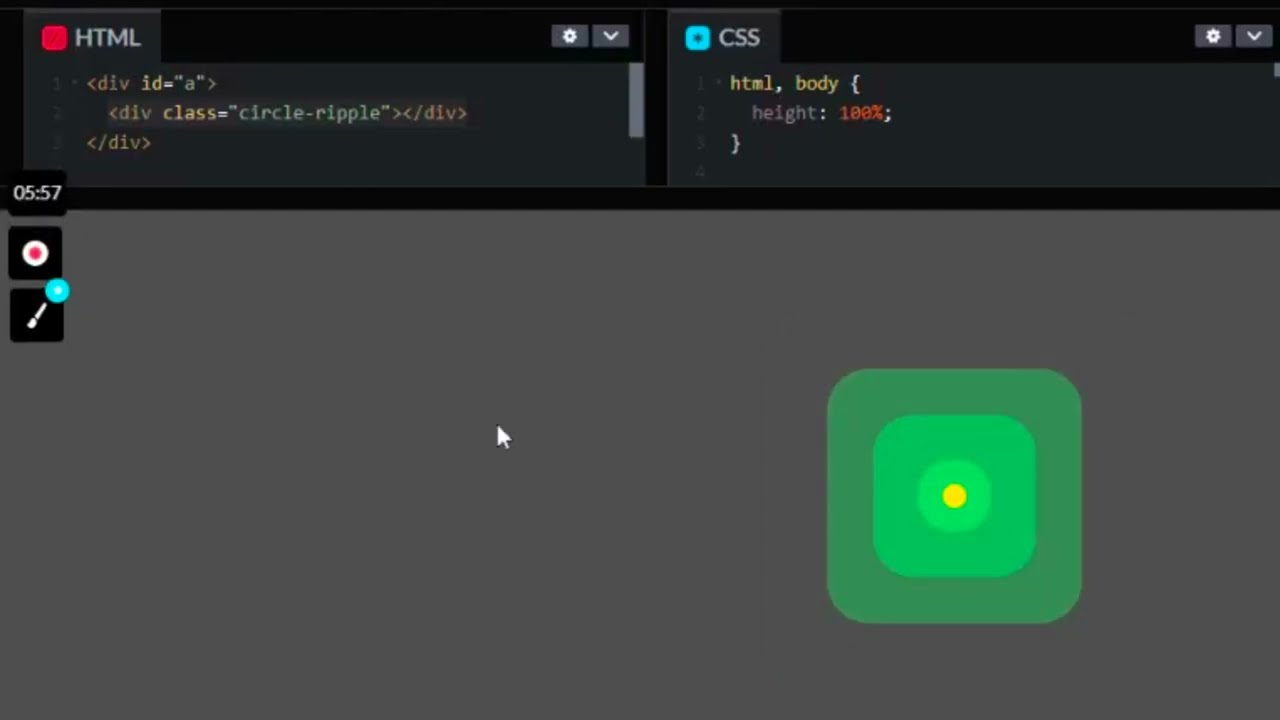Open CSS editor settings gear
The image size is (1280, 720).
click(x=1213, y=36)
